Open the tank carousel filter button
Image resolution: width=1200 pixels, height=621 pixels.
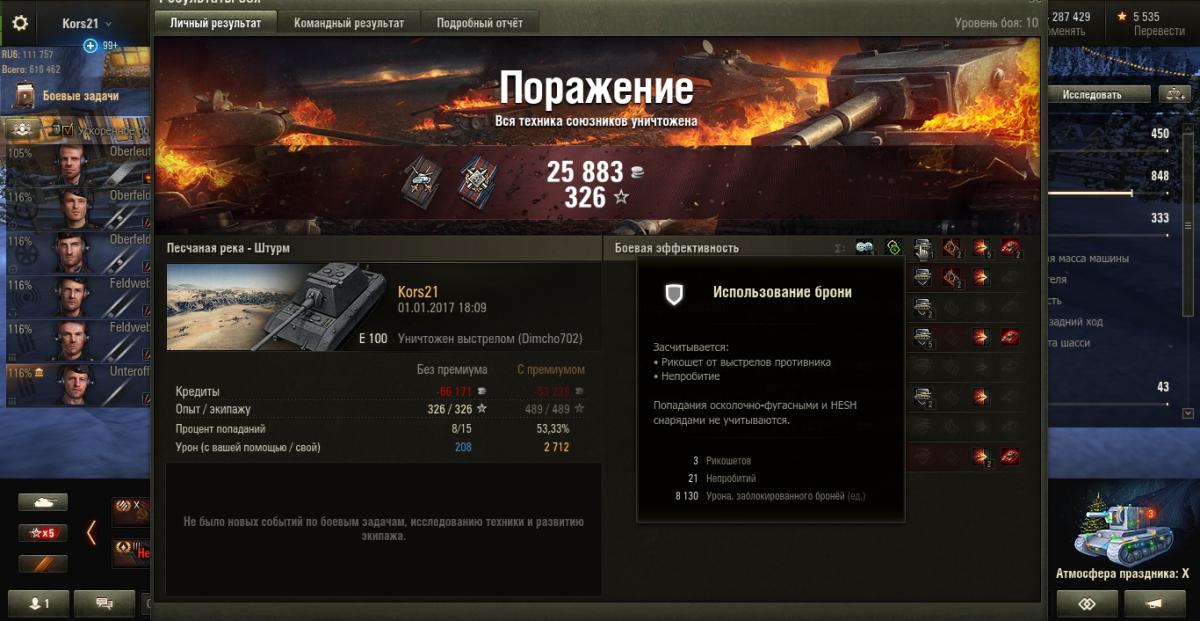(43, 502)
